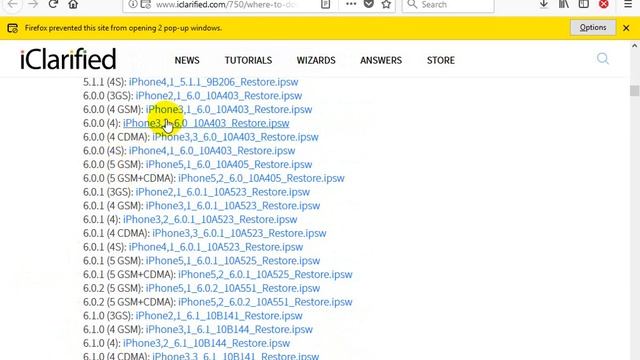Save page to Pocket
Screen dimensions: 640x360
click(x=369, y=4)
